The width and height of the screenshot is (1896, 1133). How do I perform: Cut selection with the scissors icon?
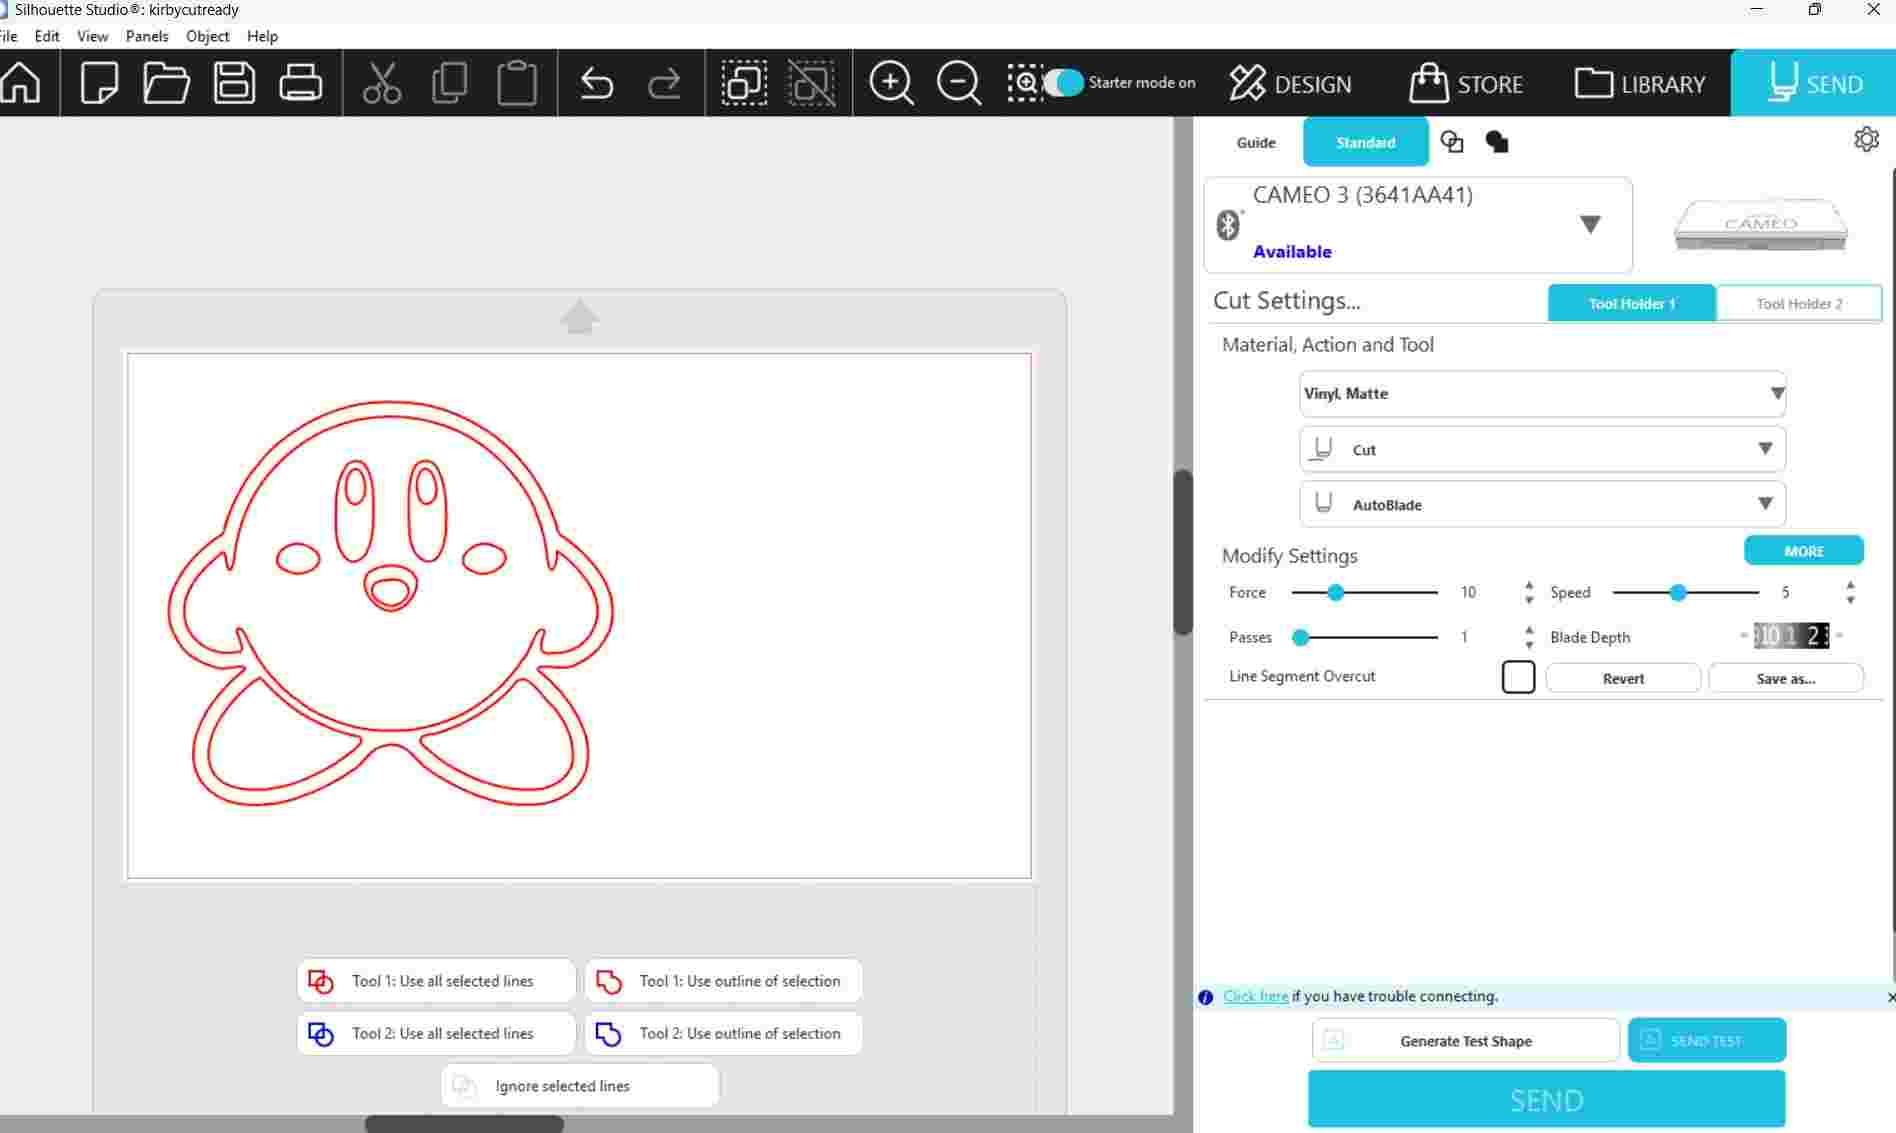[x=381, y=82]
